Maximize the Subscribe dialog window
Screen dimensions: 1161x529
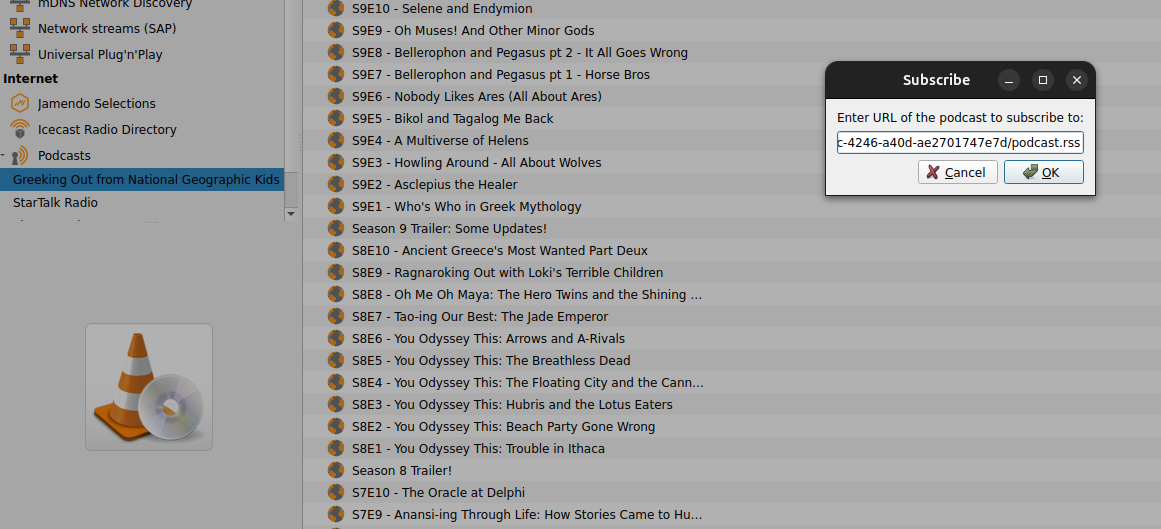pyautogui.click(x=1043, y=80)
